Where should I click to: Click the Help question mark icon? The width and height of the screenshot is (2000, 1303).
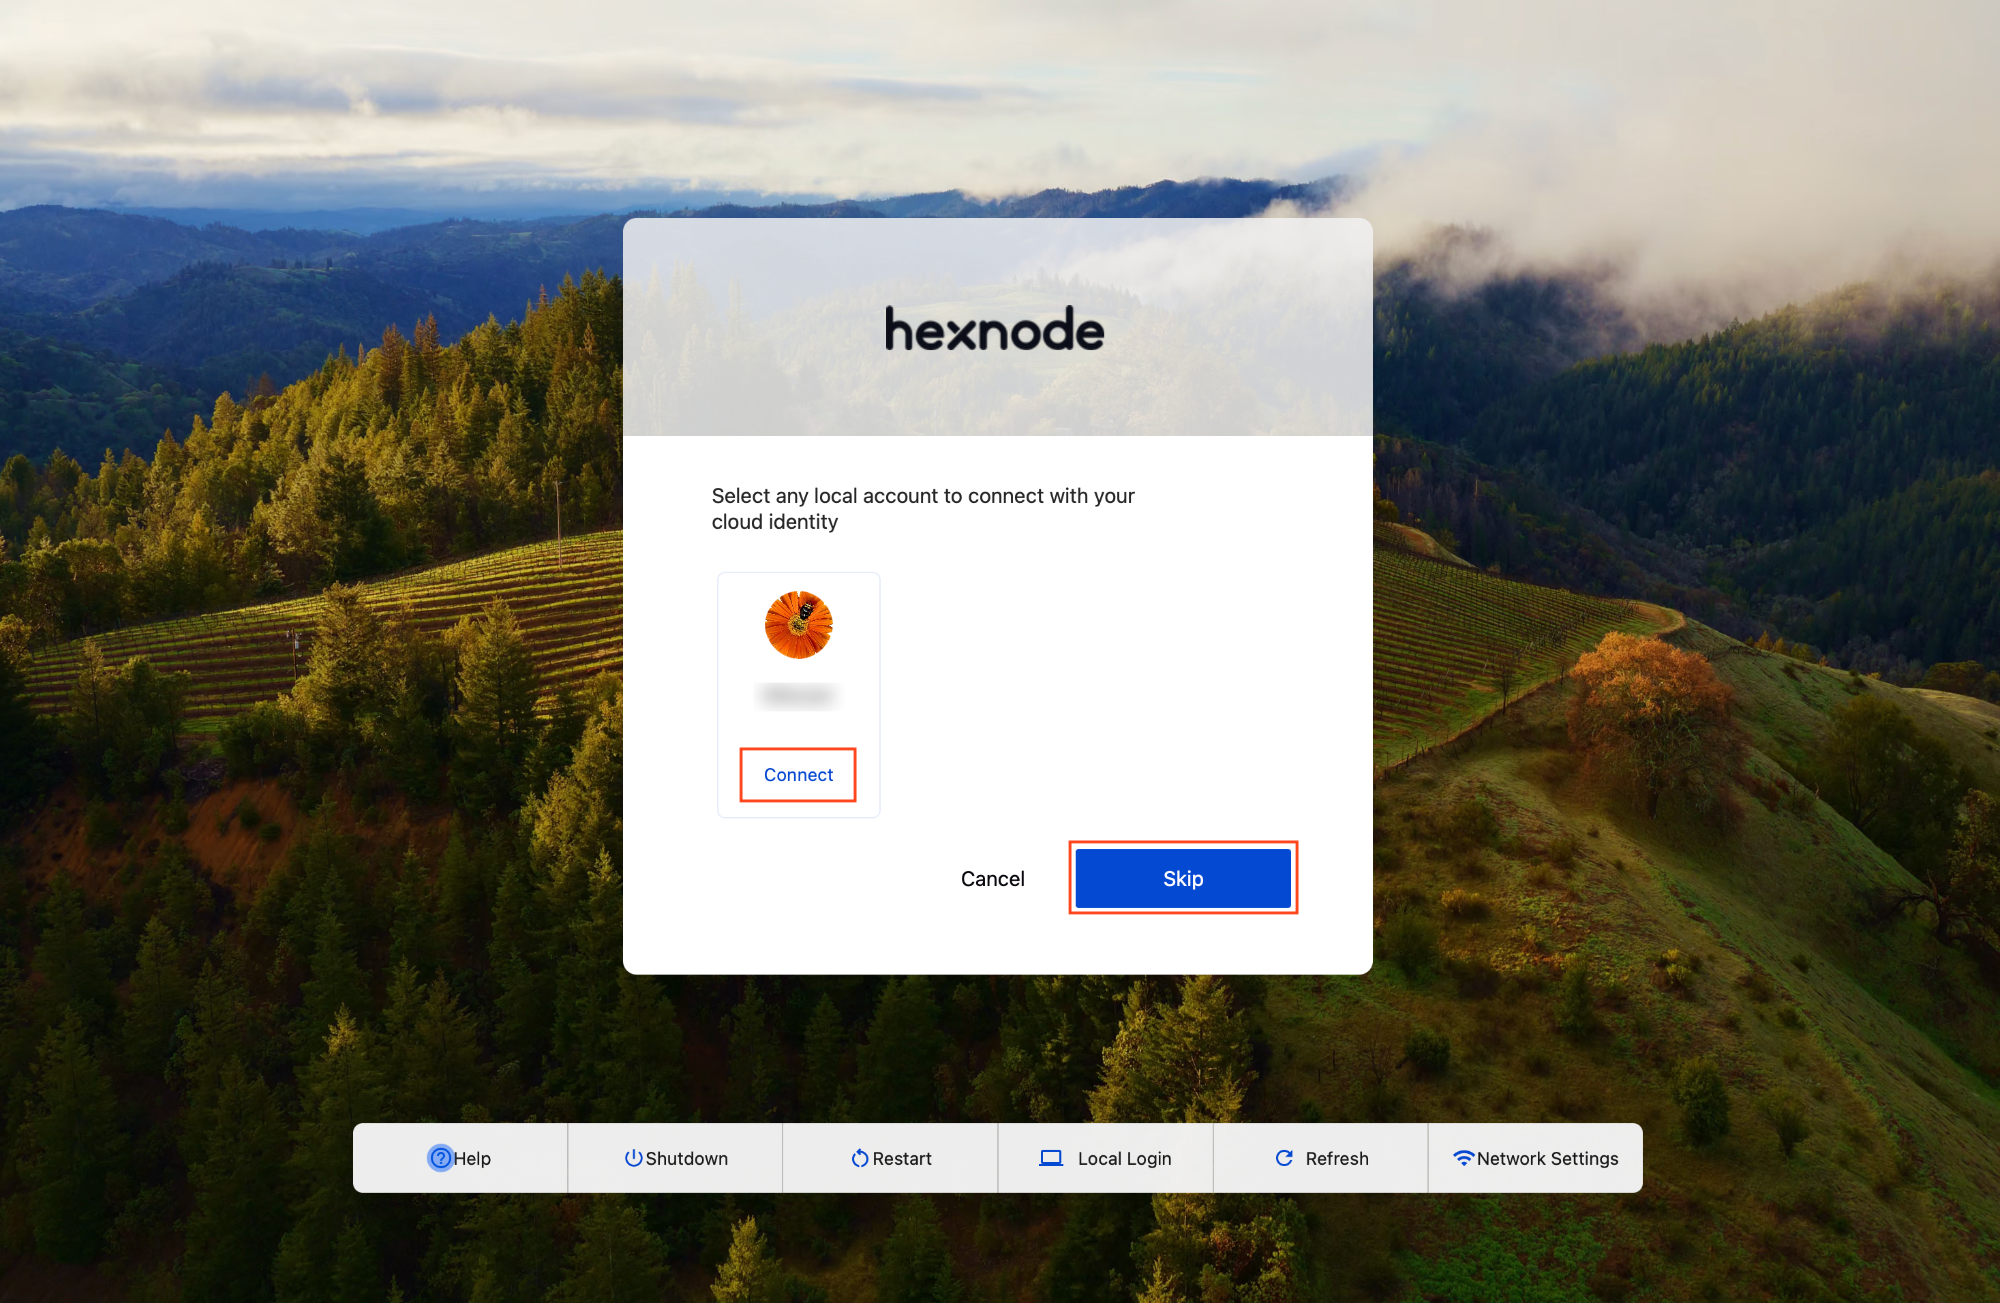(440, 1158)
